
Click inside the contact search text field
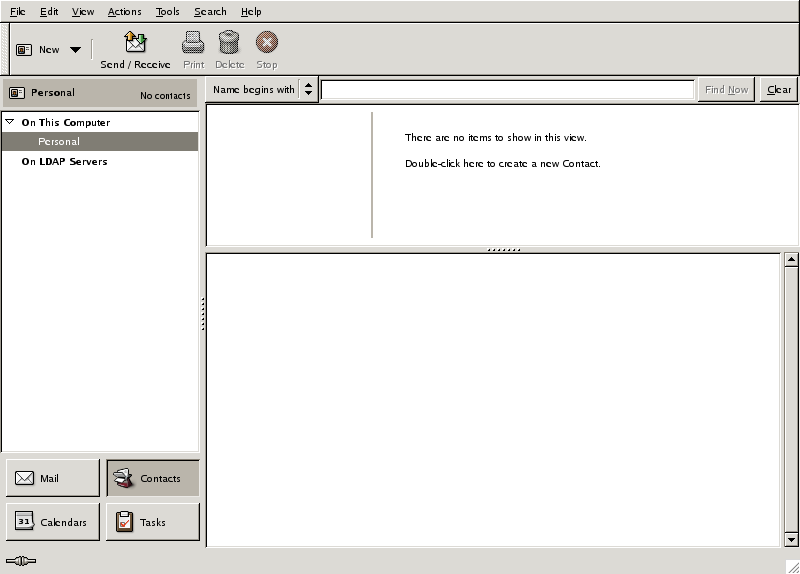coord(507,90)
